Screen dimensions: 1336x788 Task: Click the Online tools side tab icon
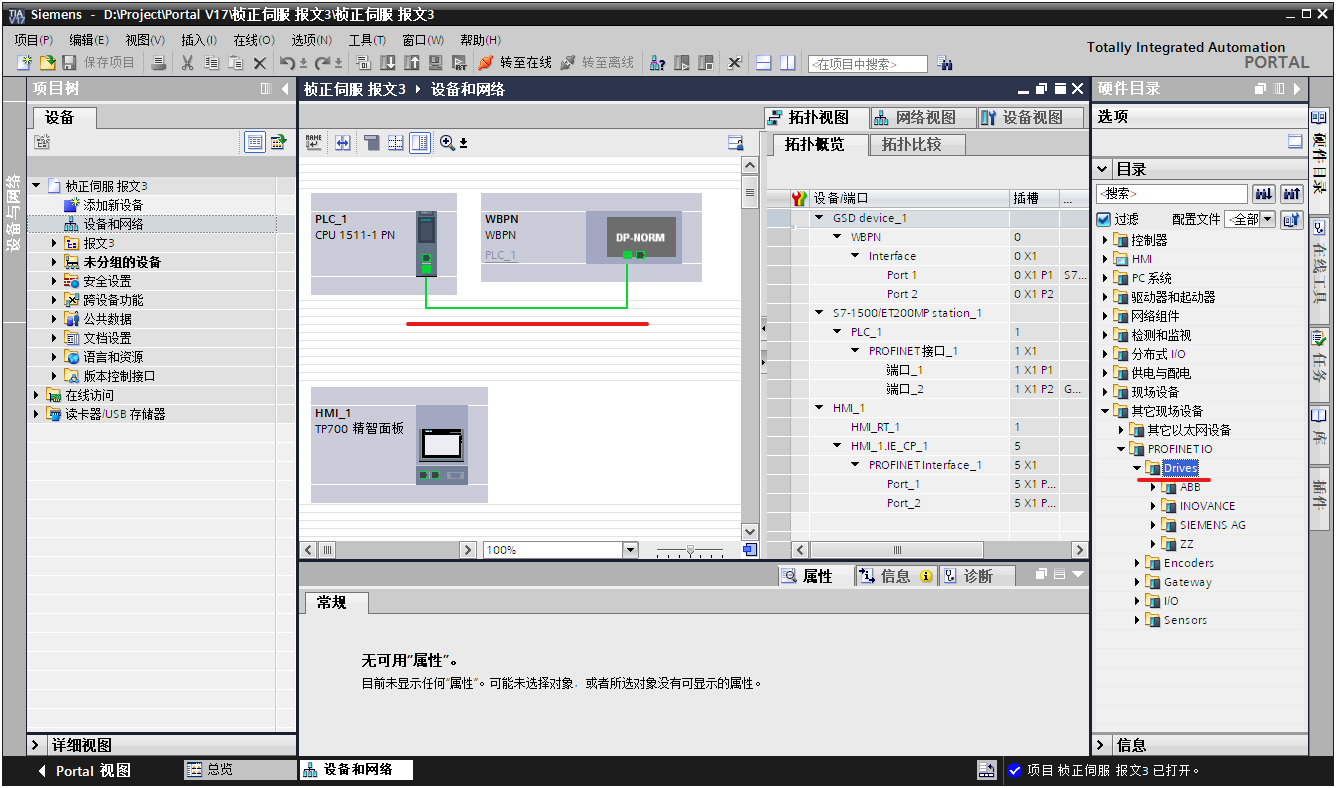(1319, 228)
